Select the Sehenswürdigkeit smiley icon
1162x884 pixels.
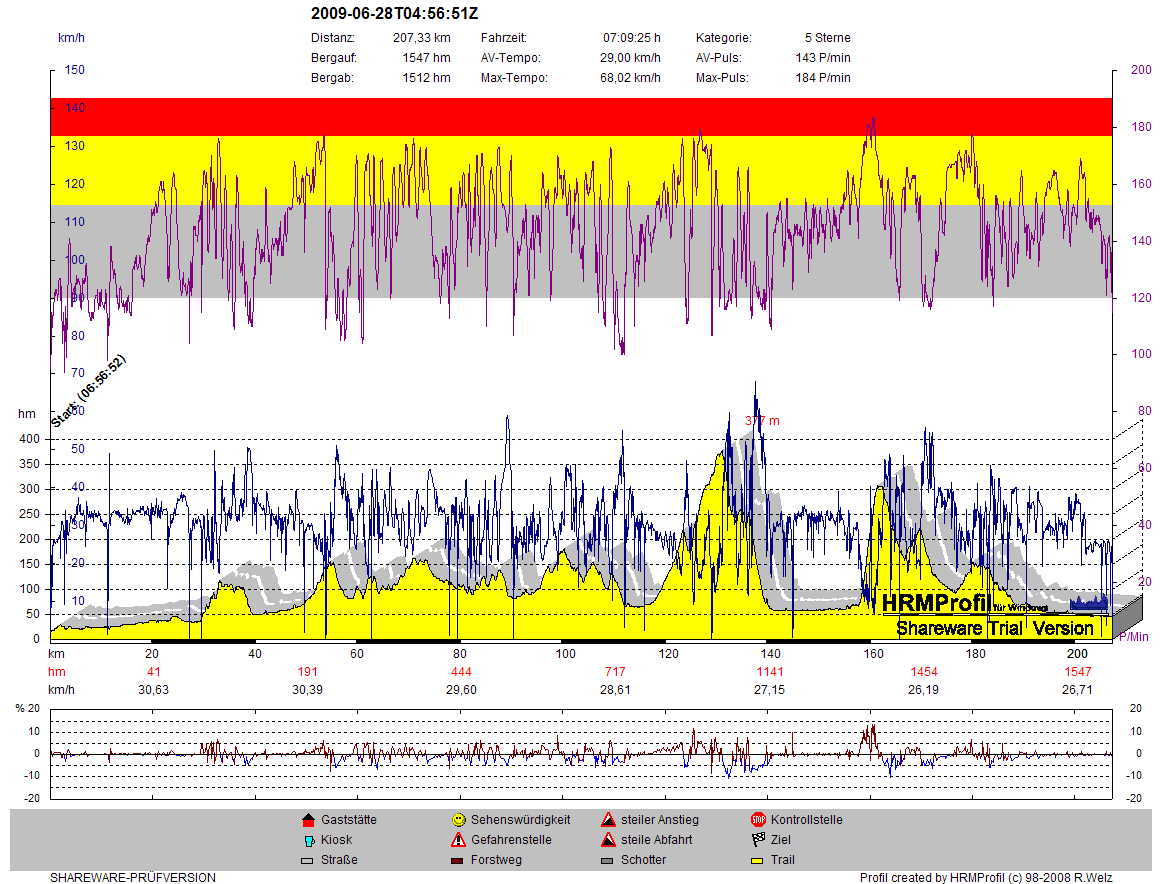click(x=458, y=820)
